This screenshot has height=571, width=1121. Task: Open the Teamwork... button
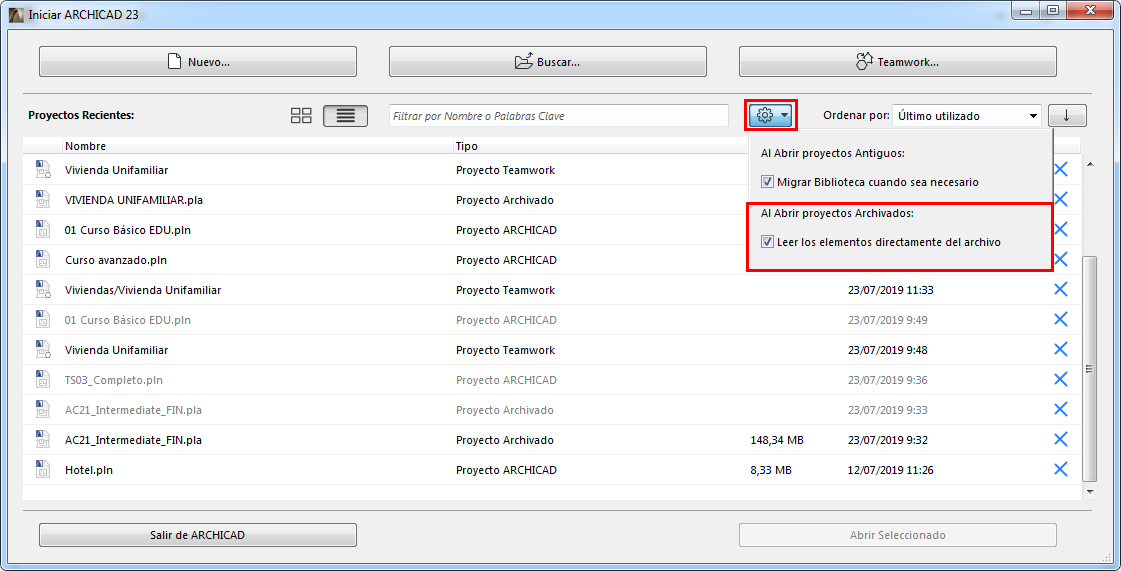click(x=897, y=61)
